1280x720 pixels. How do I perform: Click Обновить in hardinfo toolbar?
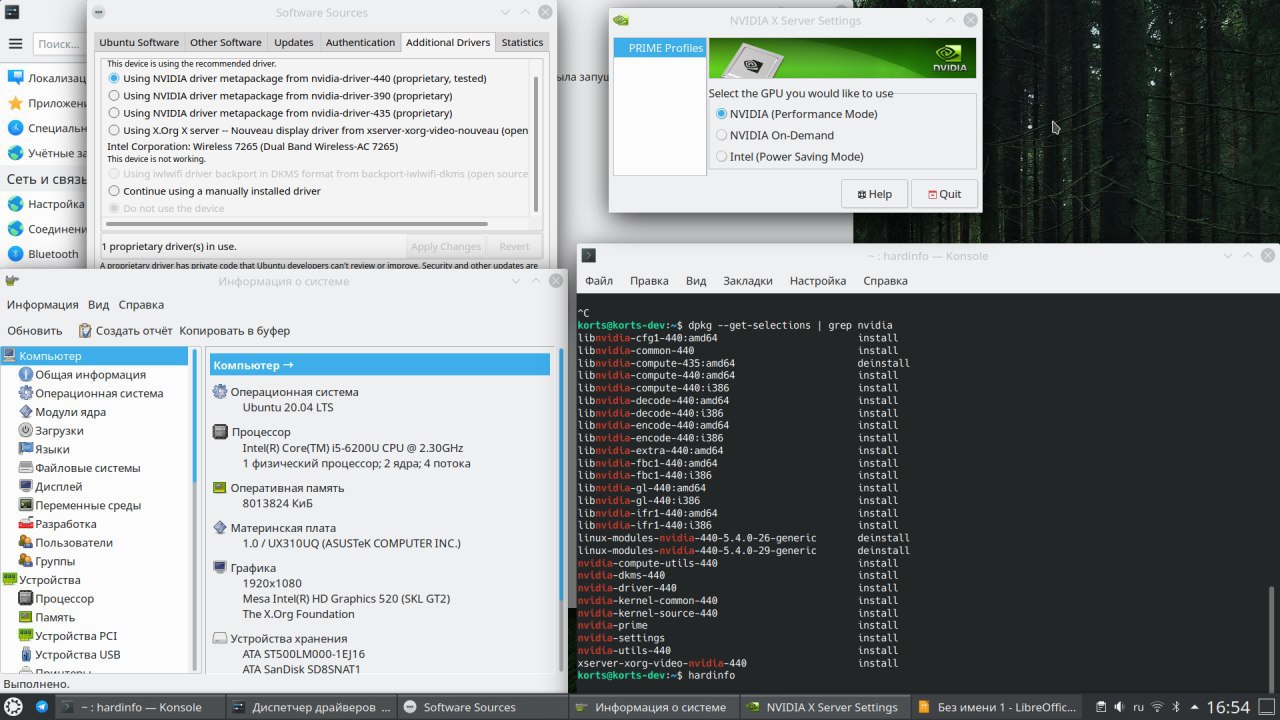pos(35,330)
